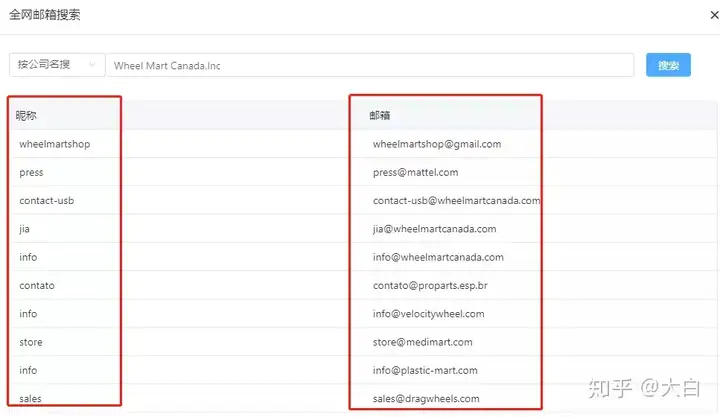Viewport: 720px width, 417px height.
Task: Select nickname contact-usb
Action: coord(47,201)
